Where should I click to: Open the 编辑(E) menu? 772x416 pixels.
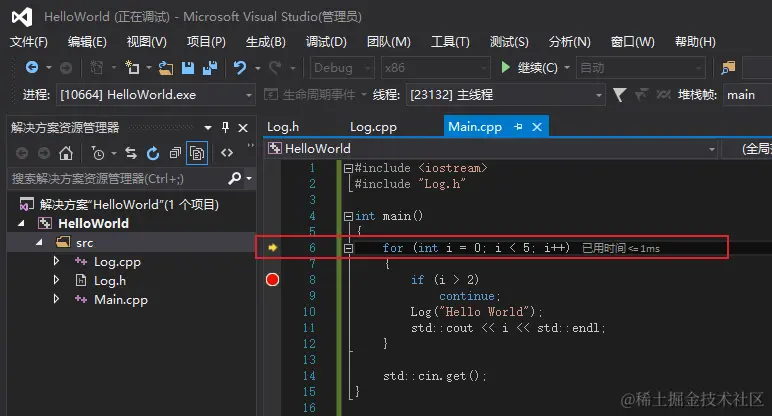point(87,42)
